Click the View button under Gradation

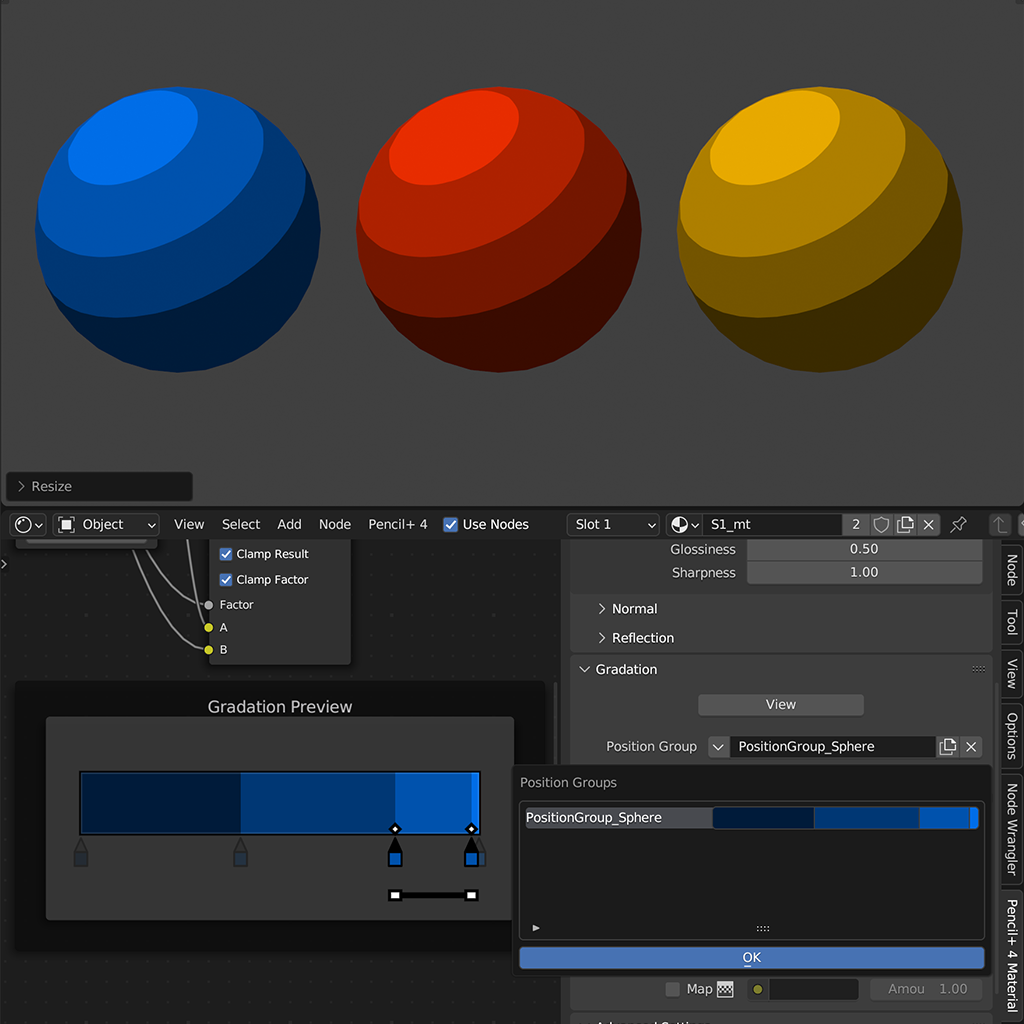(780, 705)
